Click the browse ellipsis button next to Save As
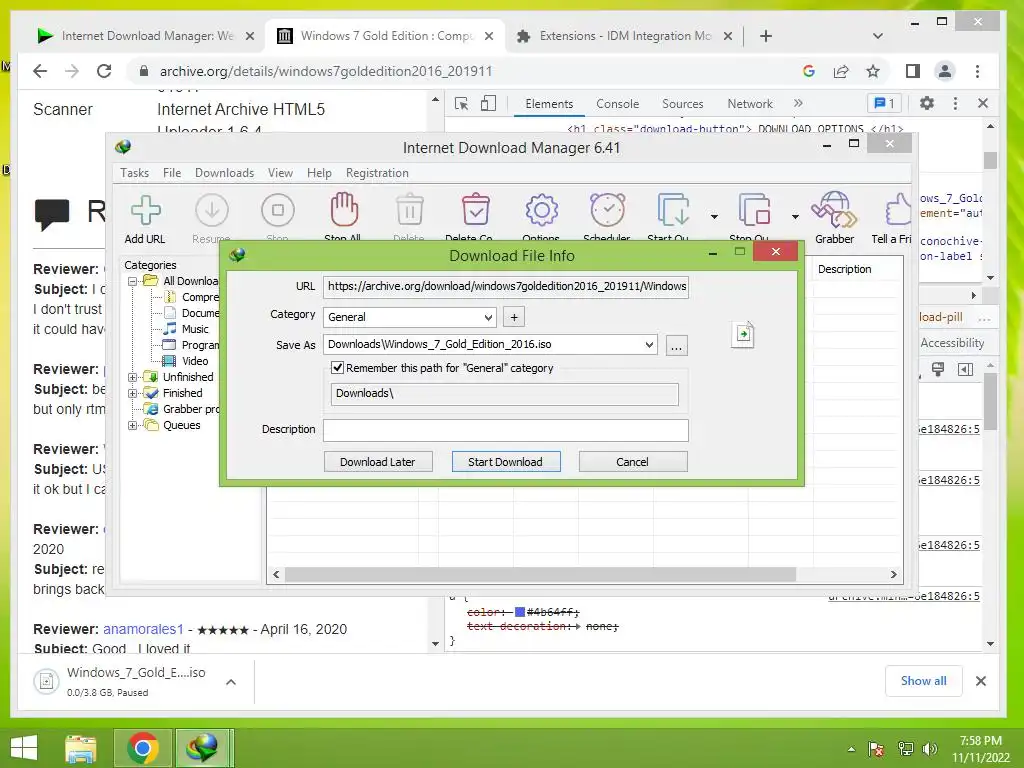 [x=677, y=345]
